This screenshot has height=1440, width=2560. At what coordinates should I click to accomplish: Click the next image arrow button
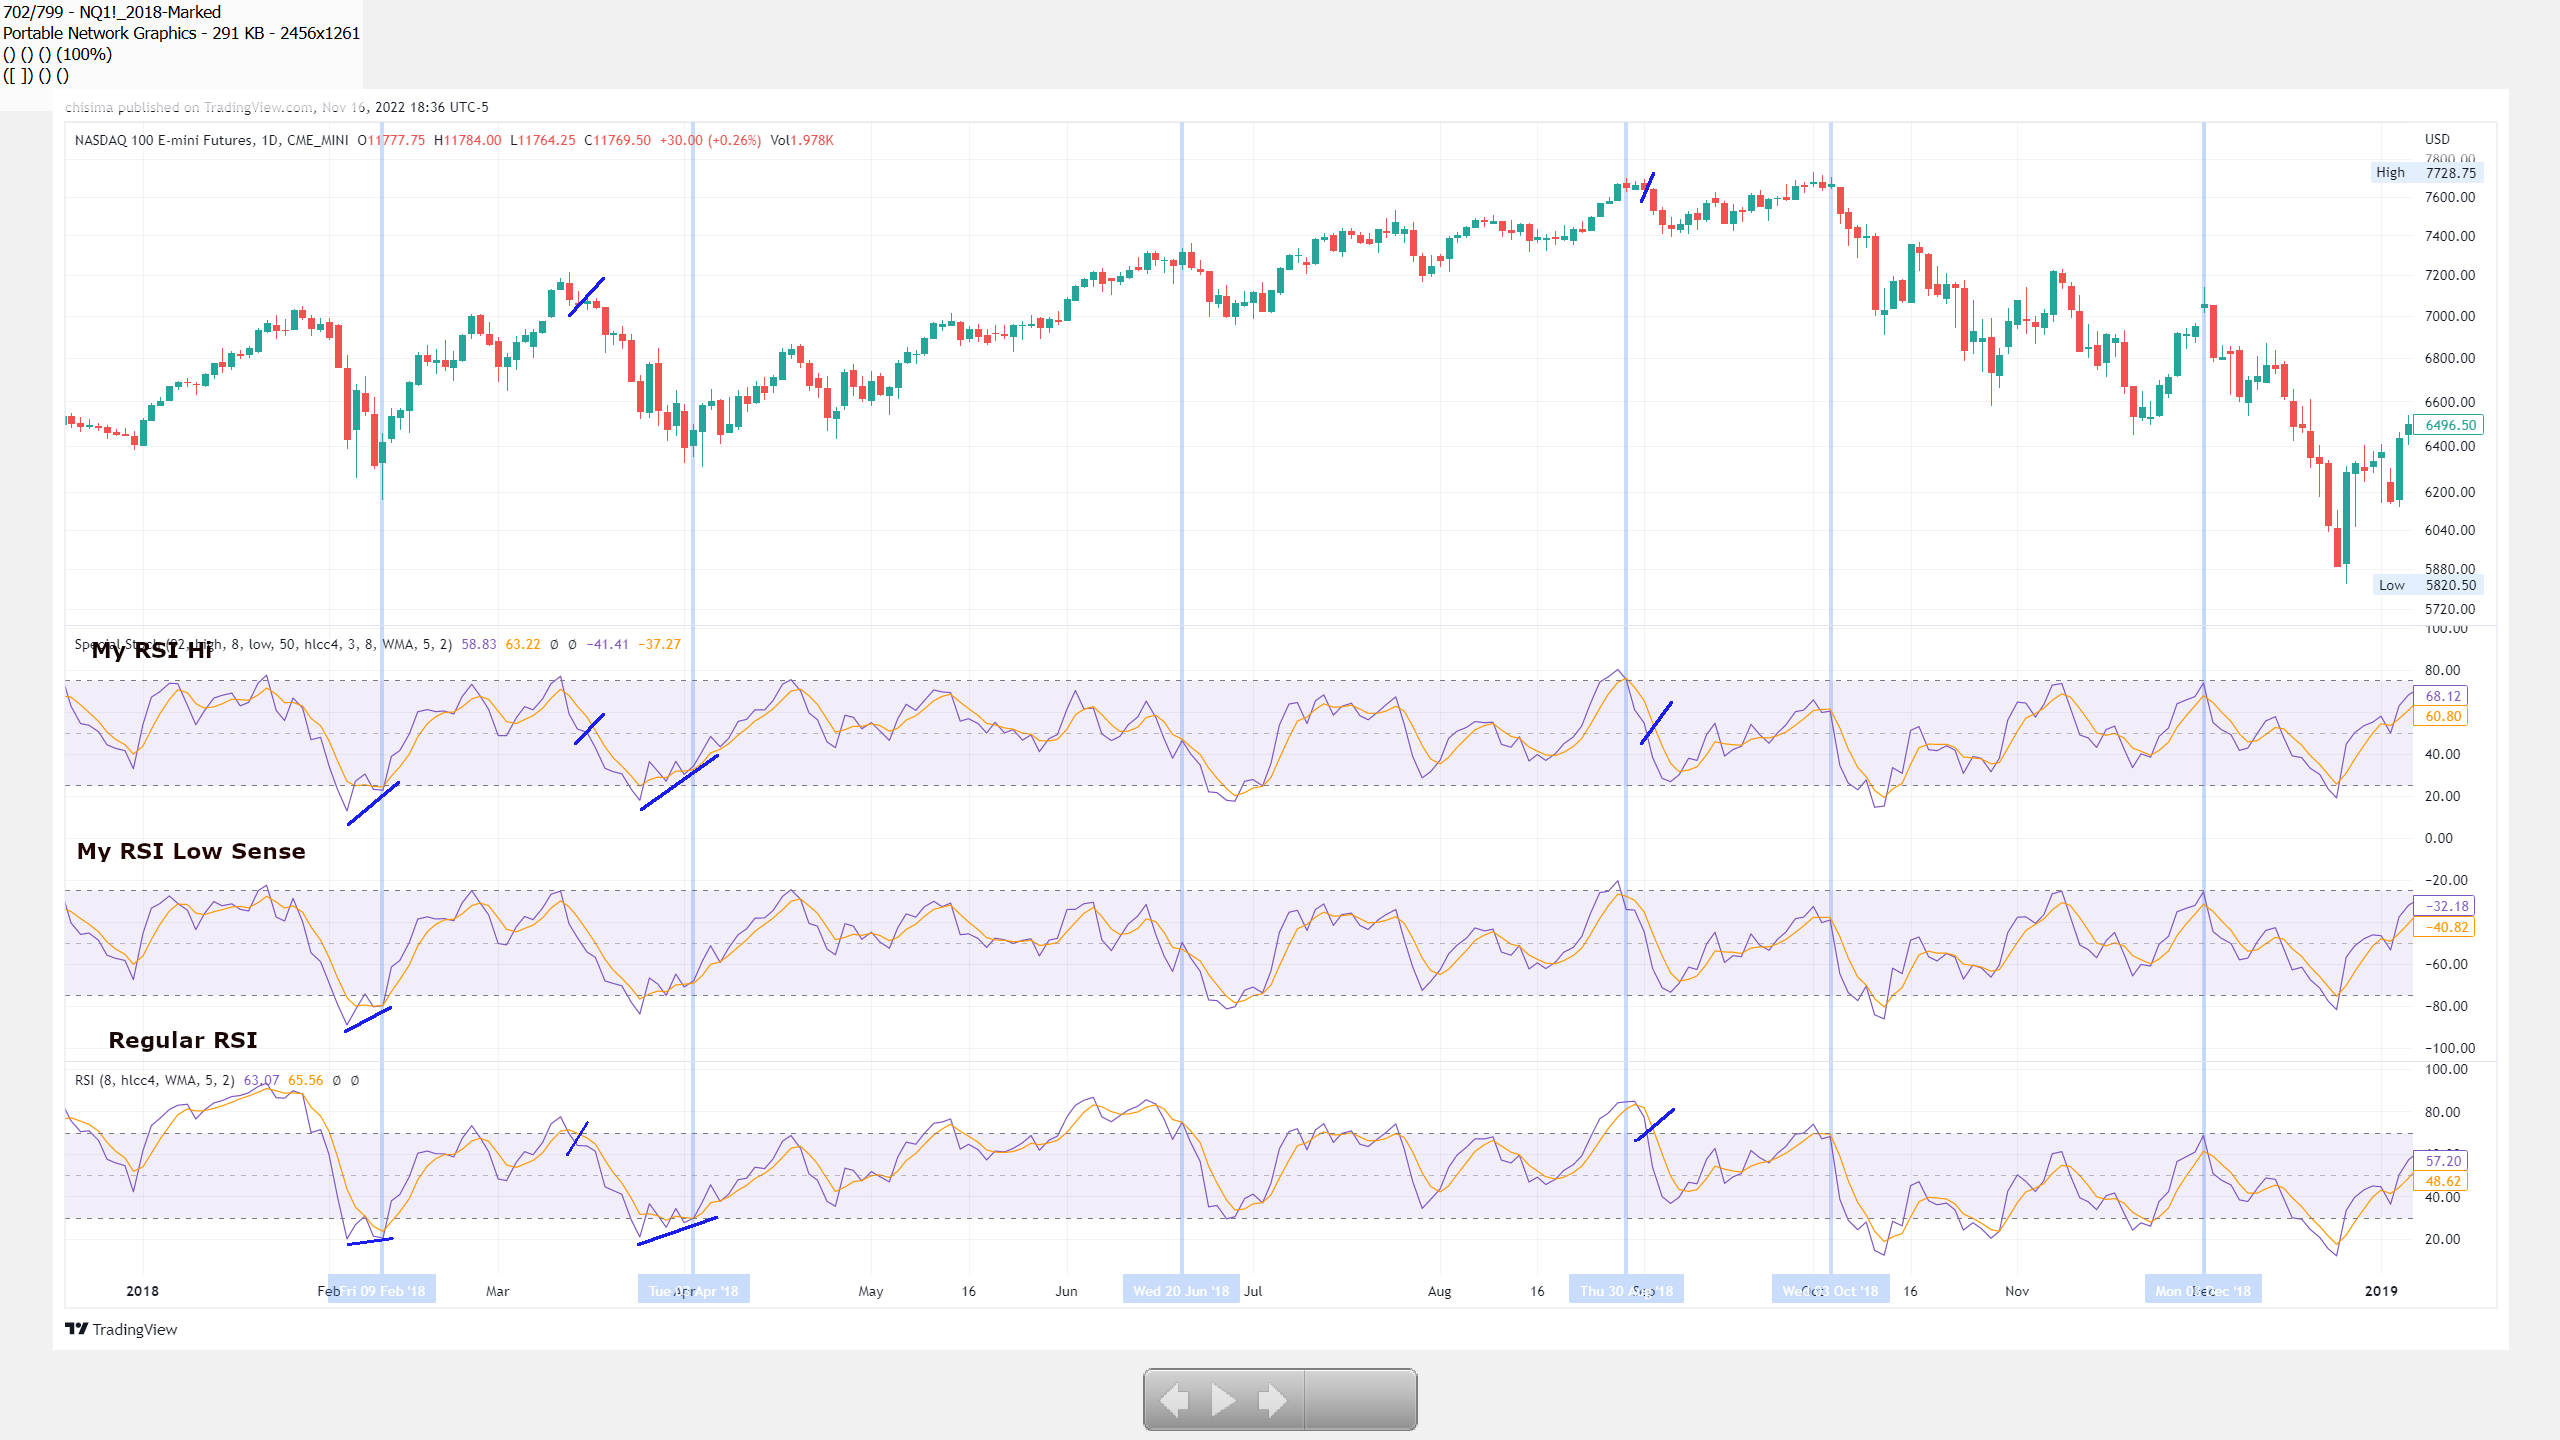click(x=1271, y=1400)
